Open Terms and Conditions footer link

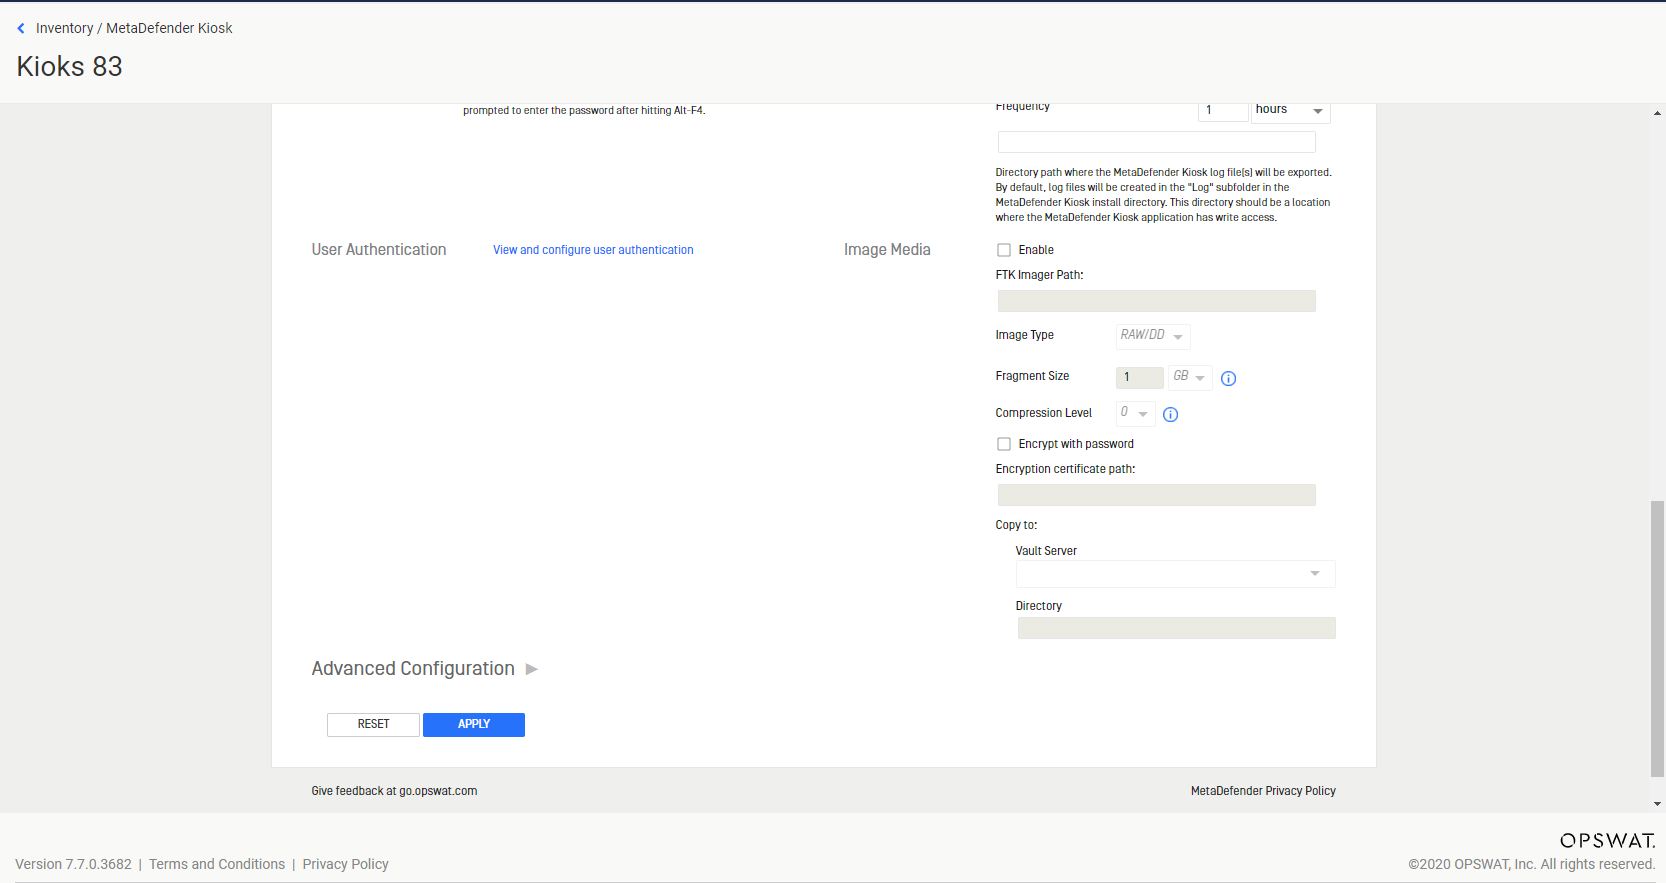tap(217, 864)
